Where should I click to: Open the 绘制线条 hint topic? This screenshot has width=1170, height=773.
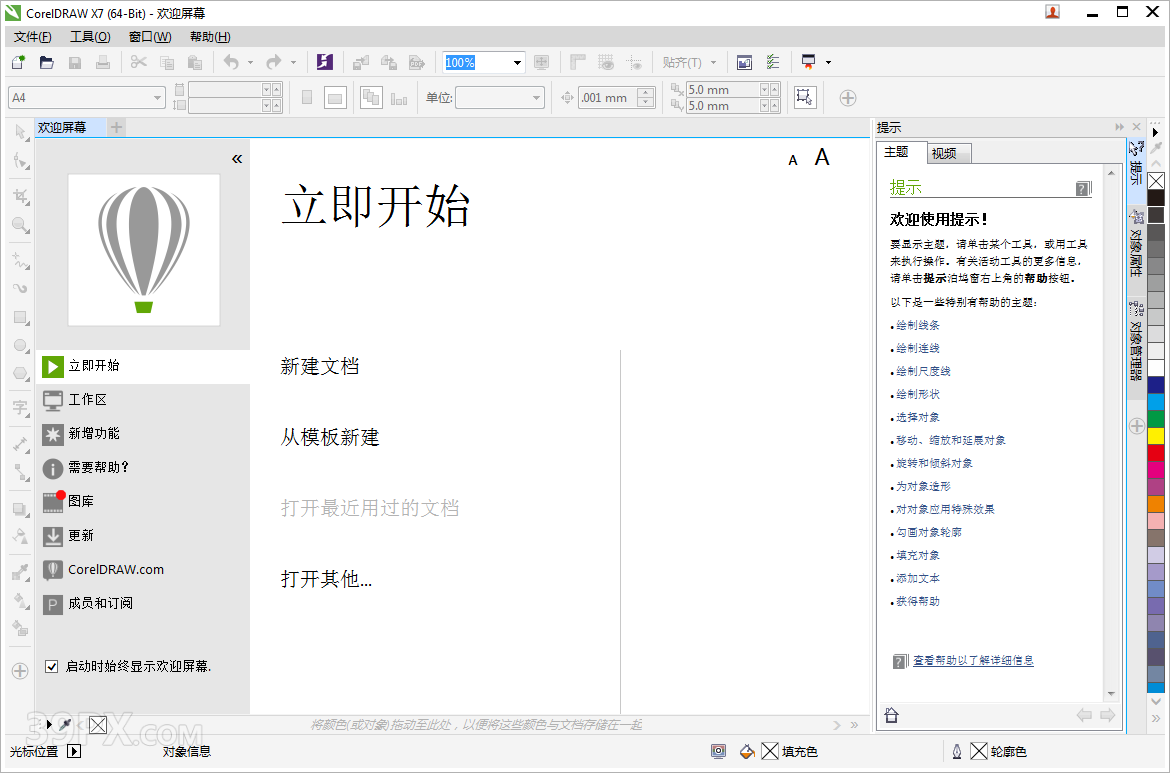(x=918, y=325)
